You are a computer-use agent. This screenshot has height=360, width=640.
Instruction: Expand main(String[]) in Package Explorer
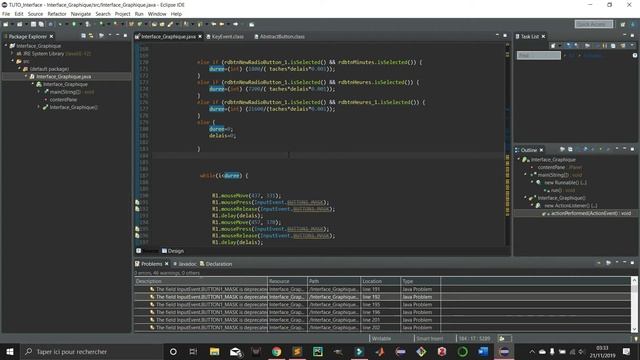click(39, 92)
